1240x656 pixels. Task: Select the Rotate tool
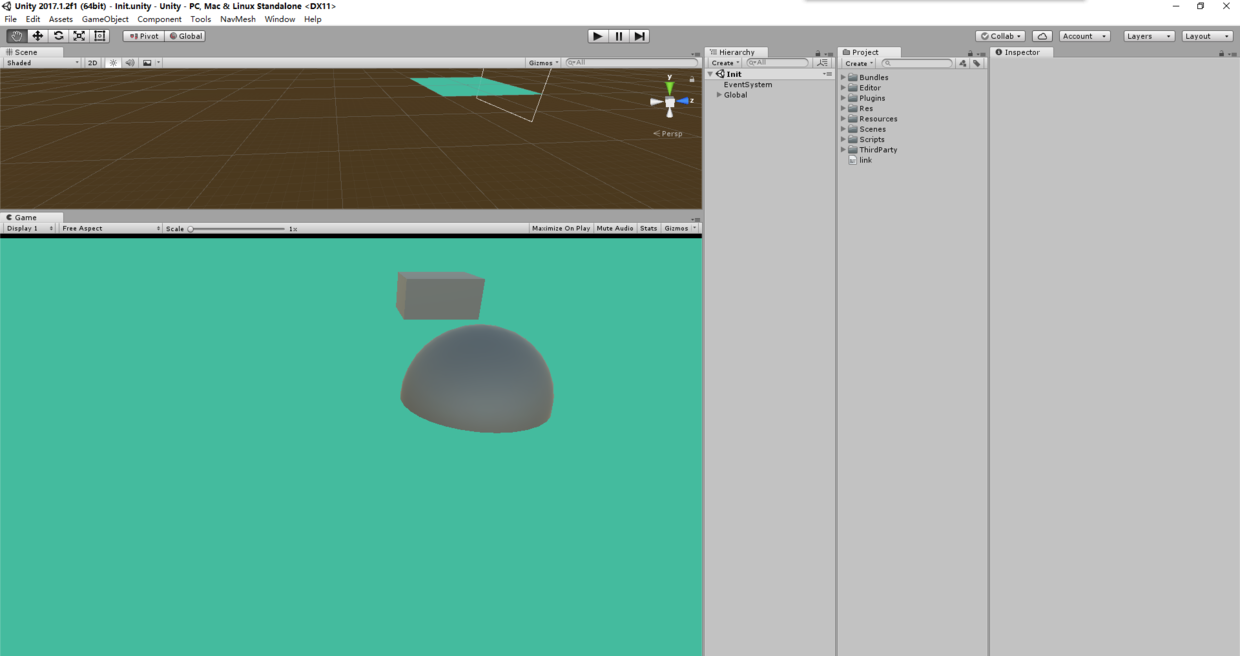58,35
